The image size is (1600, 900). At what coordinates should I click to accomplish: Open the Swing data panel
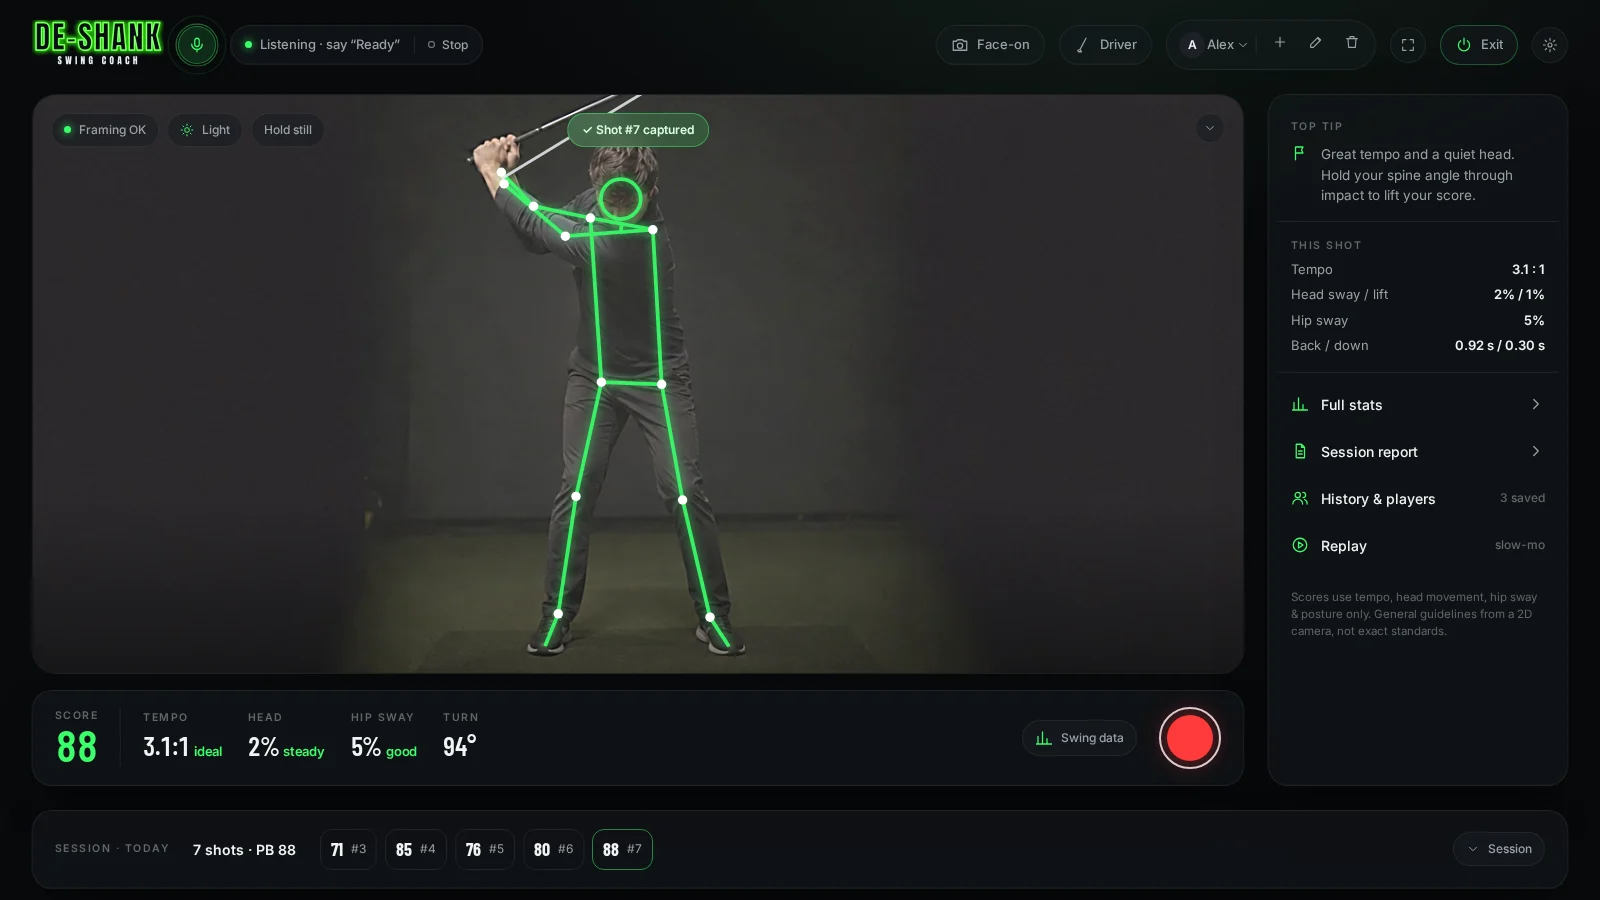click(1079, 738)
